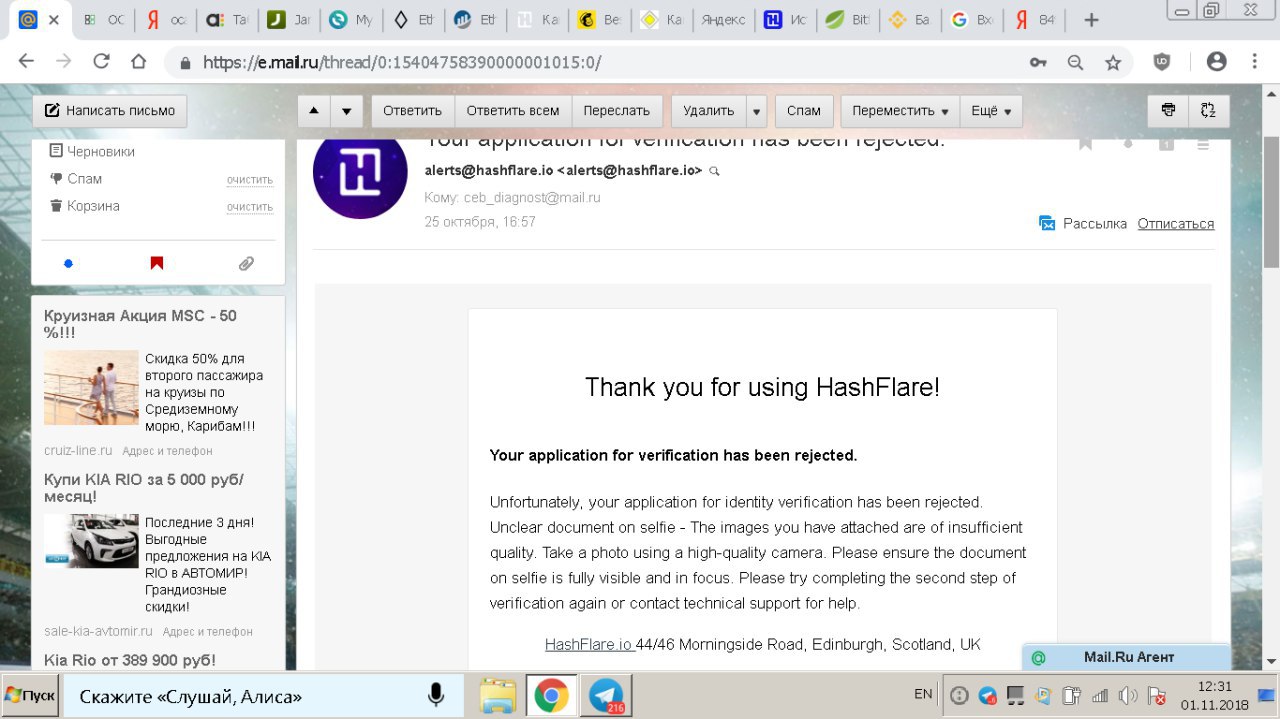Open the Черновики folder
This screenshot has width=1280, height=719.
click(x=100, y=151)
